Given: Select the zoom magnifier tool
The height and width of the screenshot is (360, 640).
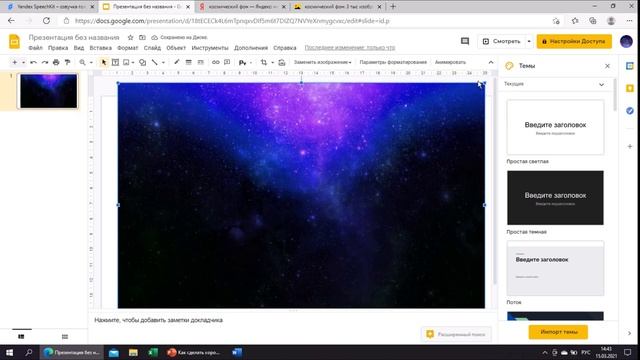Looking at the screenshot, I should (82, 62).
